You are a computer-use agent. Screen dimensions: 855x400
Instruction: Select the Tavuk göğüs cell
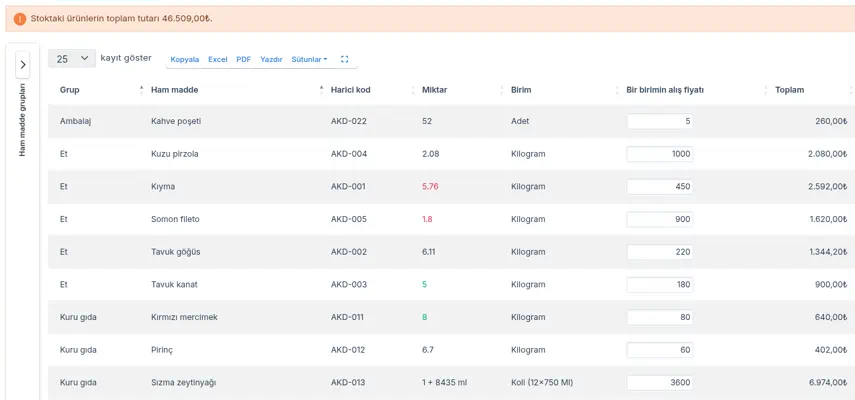pos(176,252)
